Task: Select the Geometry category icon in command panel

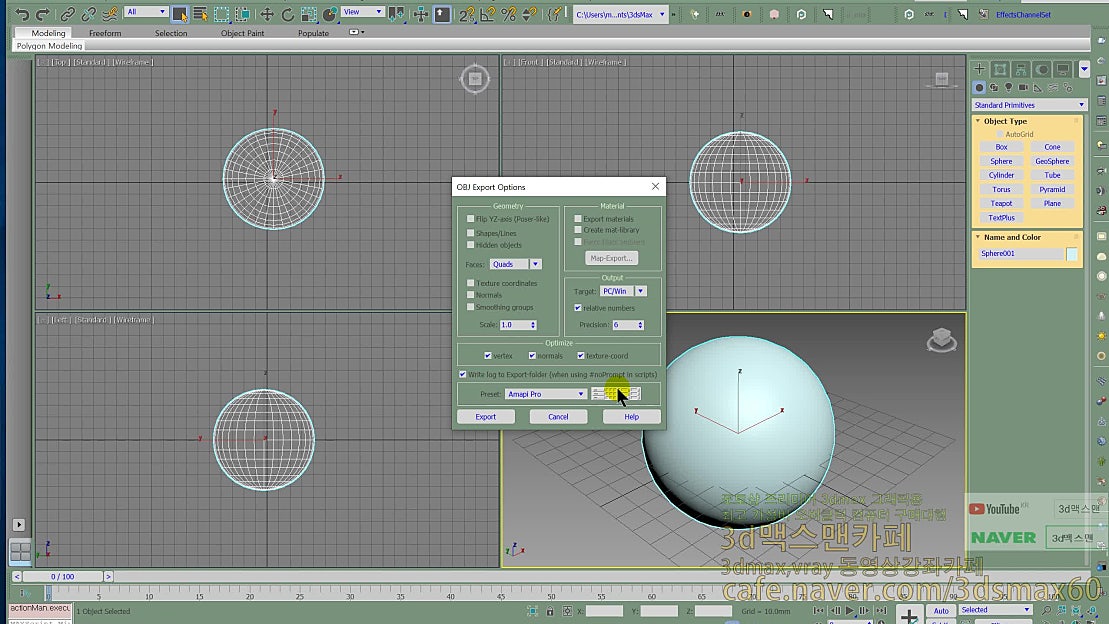Action: click(x=979, y=87)
